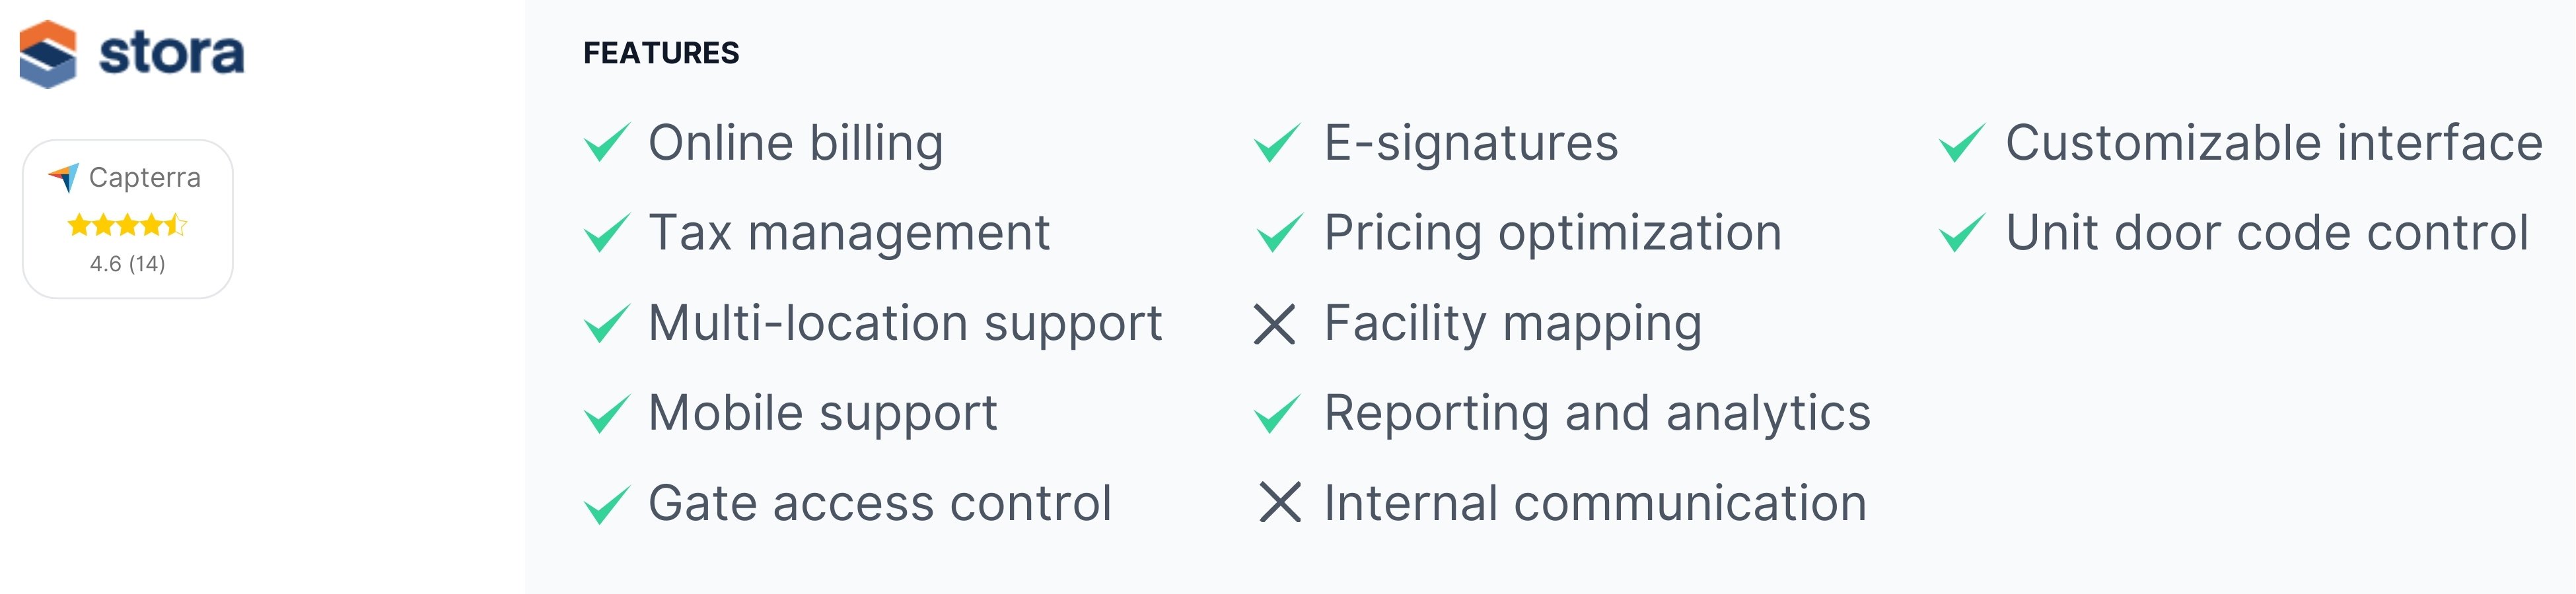The image size is (2576, 594).
Task: Click the Stora logo icon
Action: 48,54
